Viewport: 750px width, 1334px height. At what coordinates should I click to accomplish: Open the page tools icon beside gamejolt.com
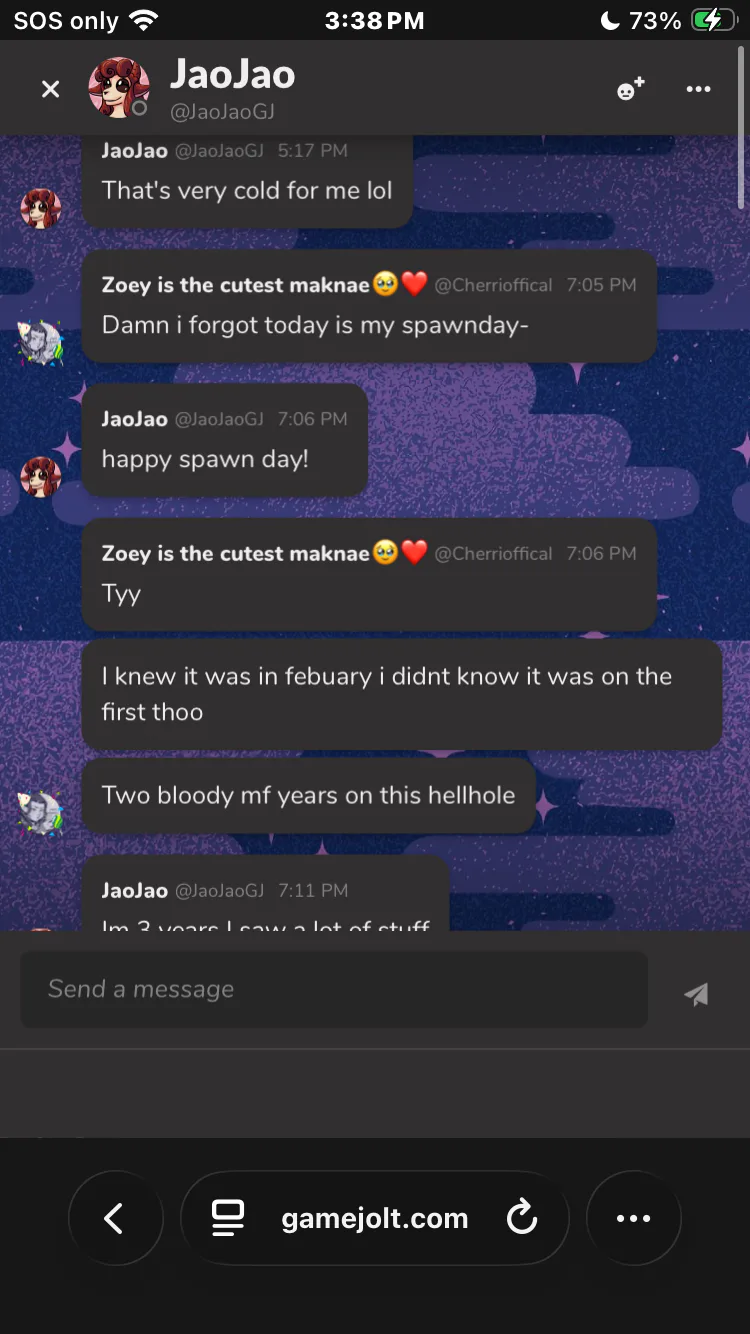228,1218
